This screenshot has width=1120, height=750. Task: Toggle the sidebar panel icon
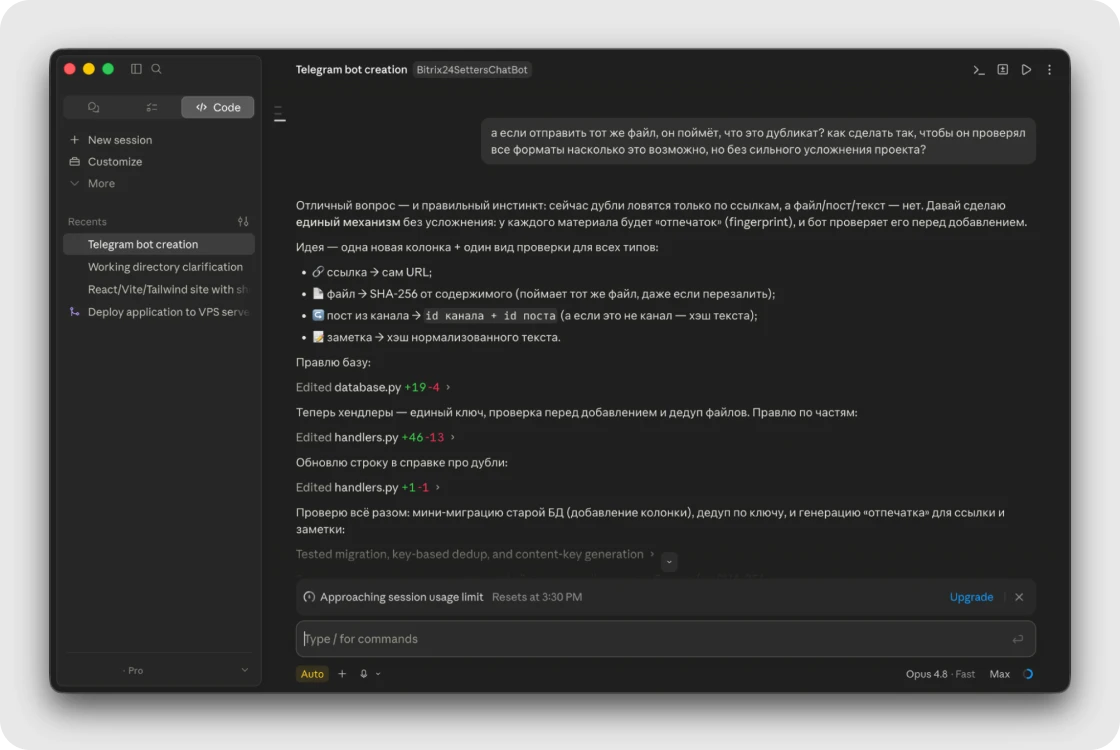coord(136,69)
